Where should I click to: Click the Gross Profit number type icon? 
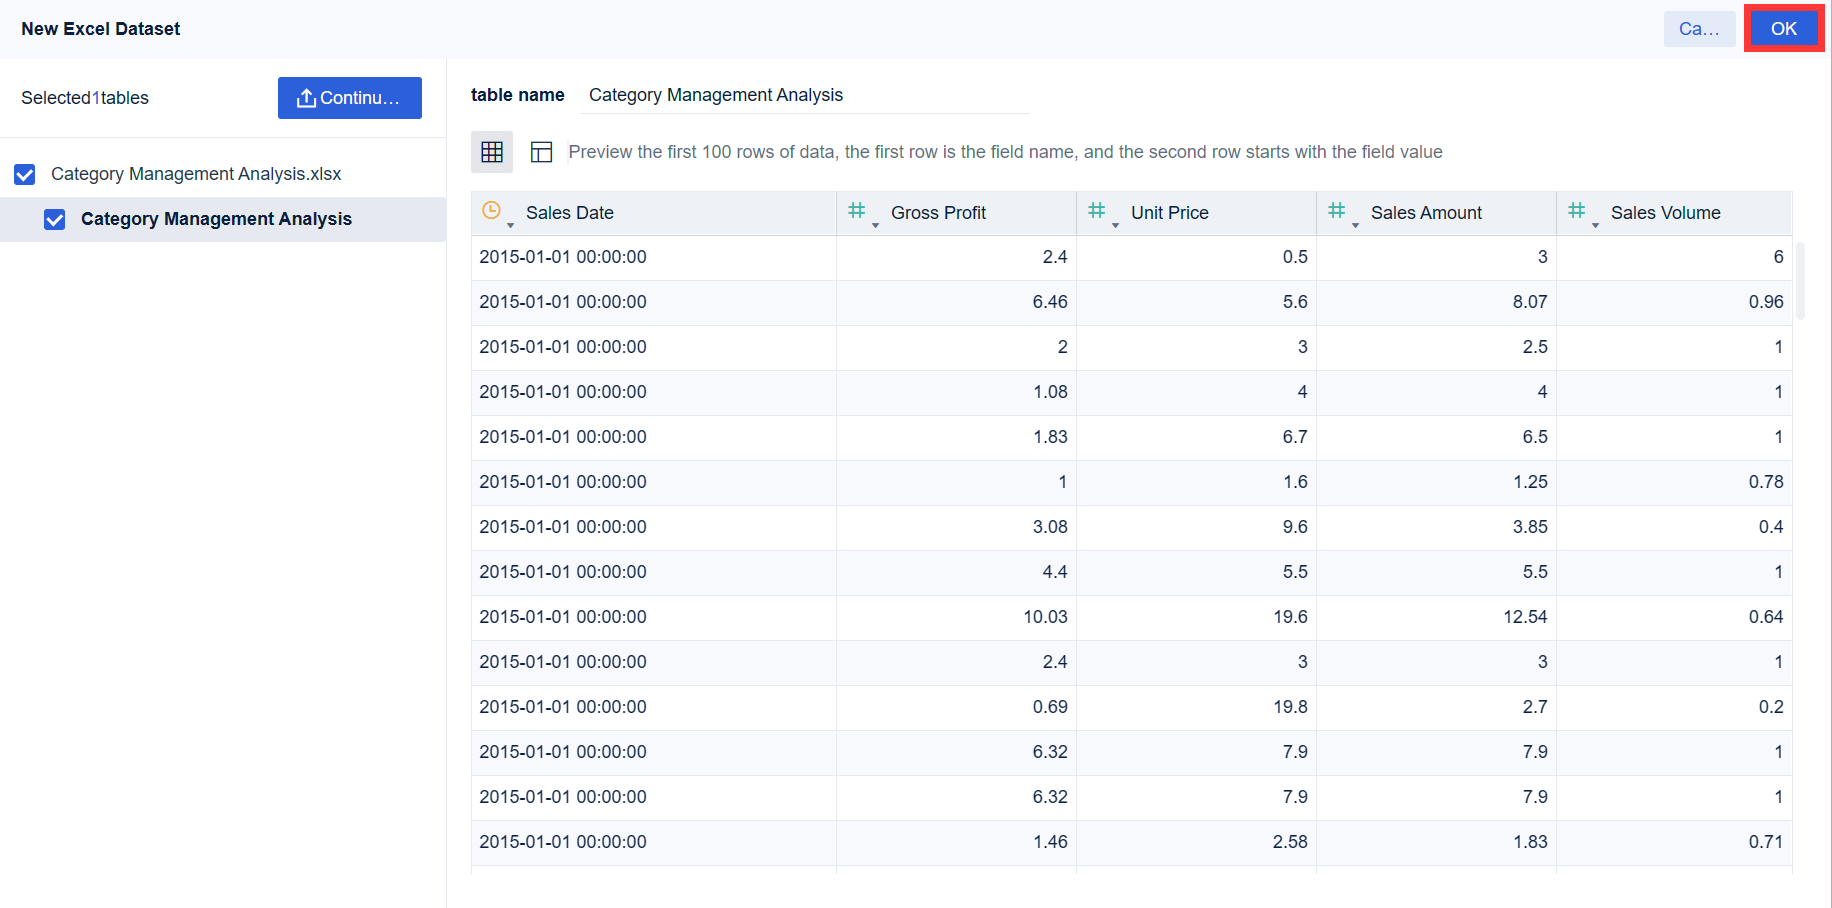click(x=856, y=210)
